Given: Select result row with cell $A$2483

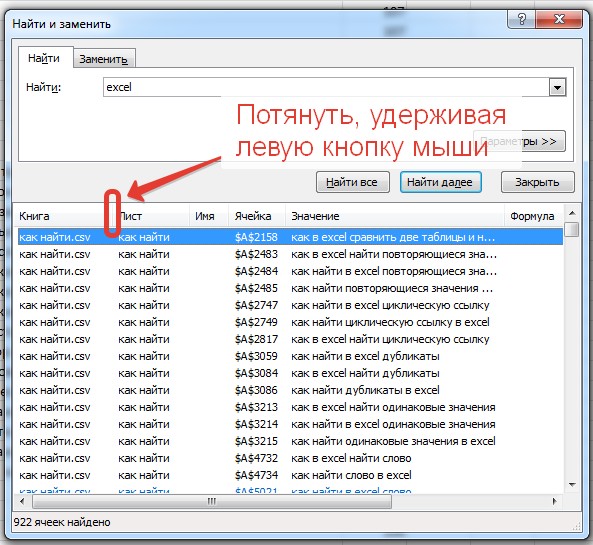Looking at the screenshot, I should point(290,254).
